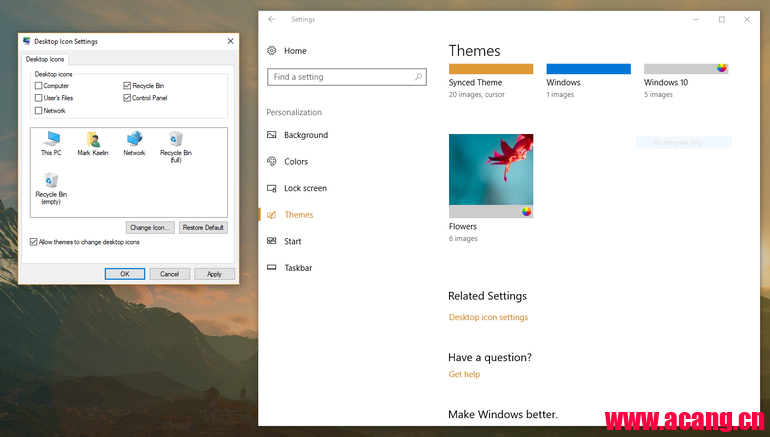Click the color wheel on Windows 10 theme

click(721, 68)
